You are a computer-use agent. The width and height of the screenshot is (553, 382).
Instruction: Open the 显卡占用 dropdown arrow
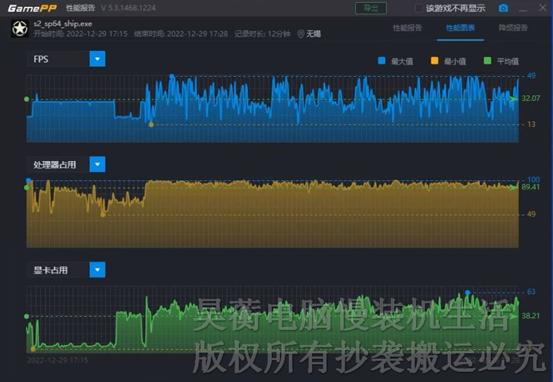click(97, 269)
